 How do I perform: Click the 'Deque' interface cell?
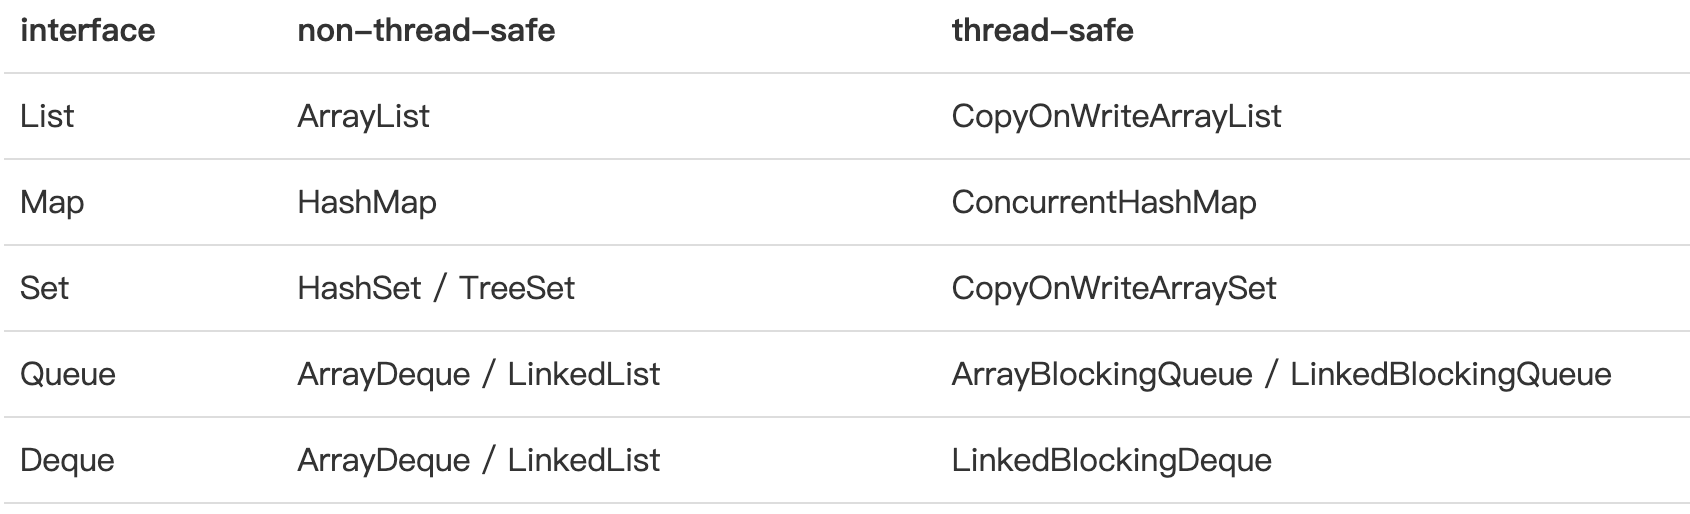67,460
